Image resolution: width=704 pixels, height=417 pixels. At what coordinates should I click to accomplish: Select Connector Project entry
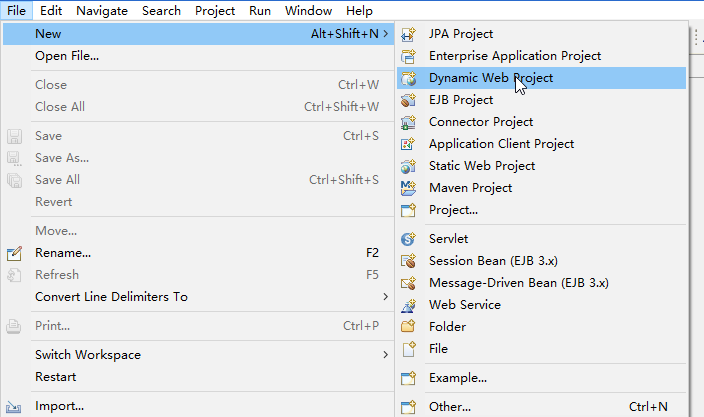[x=541, y=122]
